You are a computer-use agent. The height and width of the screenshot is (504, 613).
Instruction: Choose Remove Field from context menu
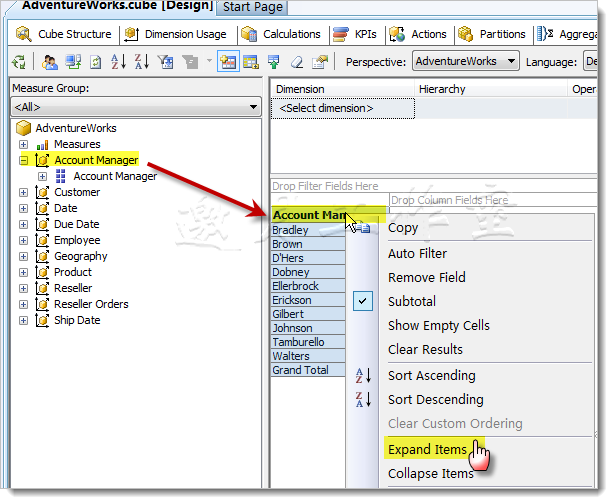click(x=427, y=278)
